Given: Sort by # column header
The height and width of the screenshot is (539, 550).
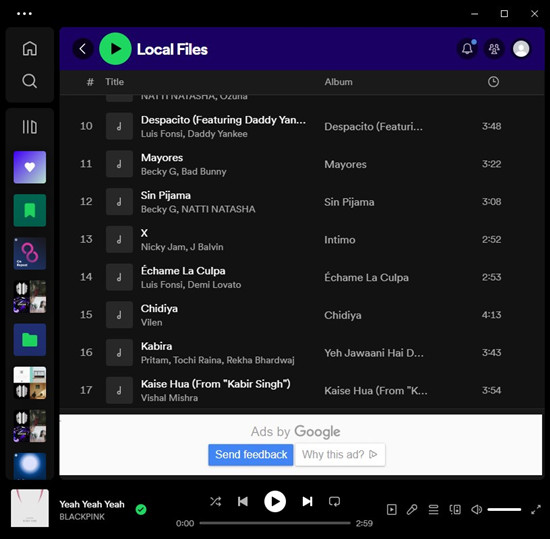Looking at the screenshot, I should pyautogui.click(x=90, y=82).
